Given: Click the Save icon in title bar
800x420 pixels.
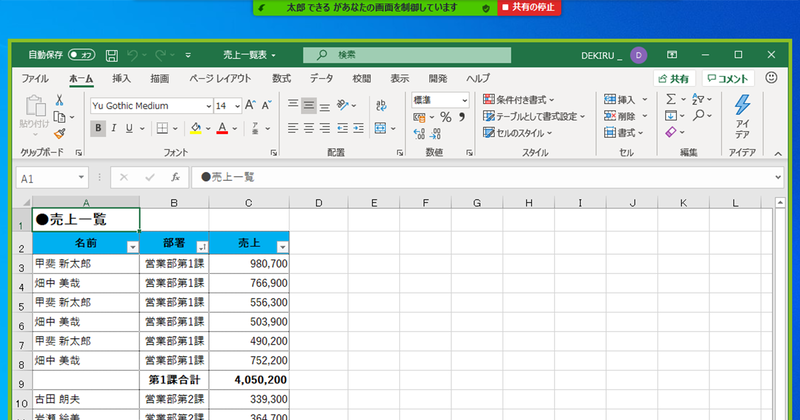Looking at the screenshot, I should pyautogui.click(x=111, y=55).
